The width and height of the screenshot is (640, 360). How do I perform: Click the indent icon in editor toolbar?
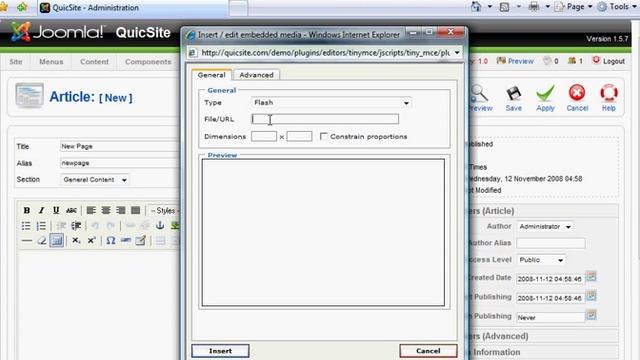[x=76, y=226]
